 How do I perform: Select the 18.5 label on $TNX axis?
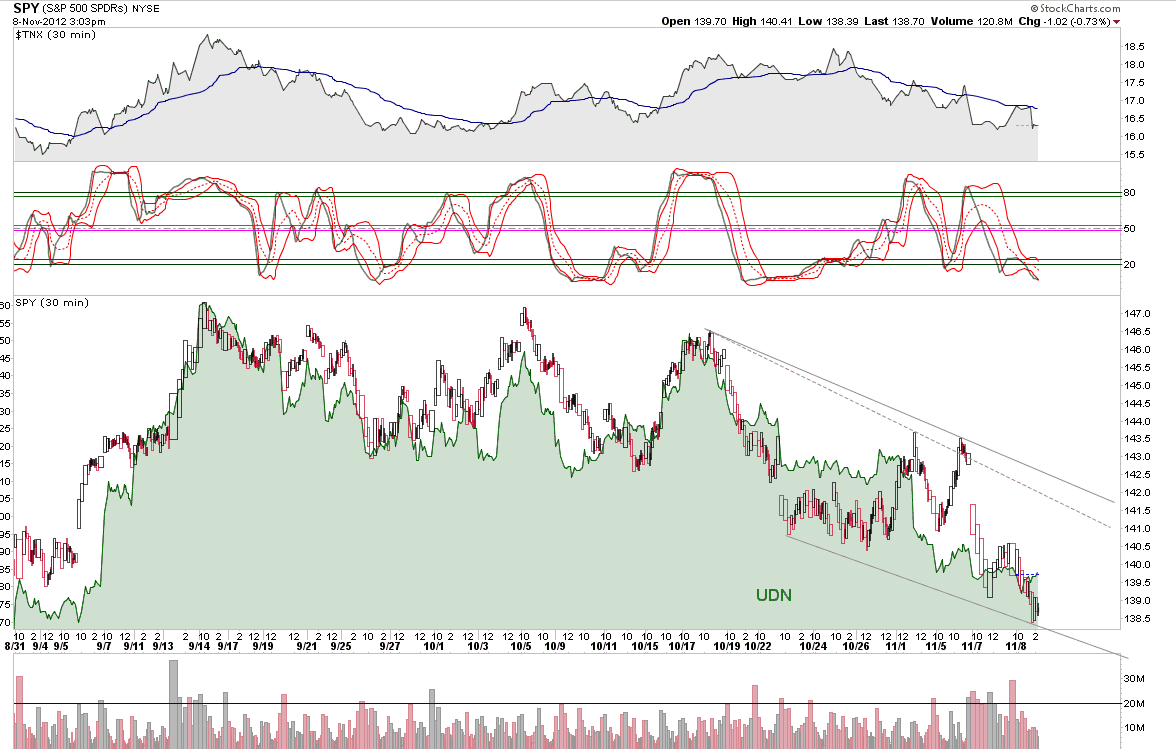tap(1134, 46)
